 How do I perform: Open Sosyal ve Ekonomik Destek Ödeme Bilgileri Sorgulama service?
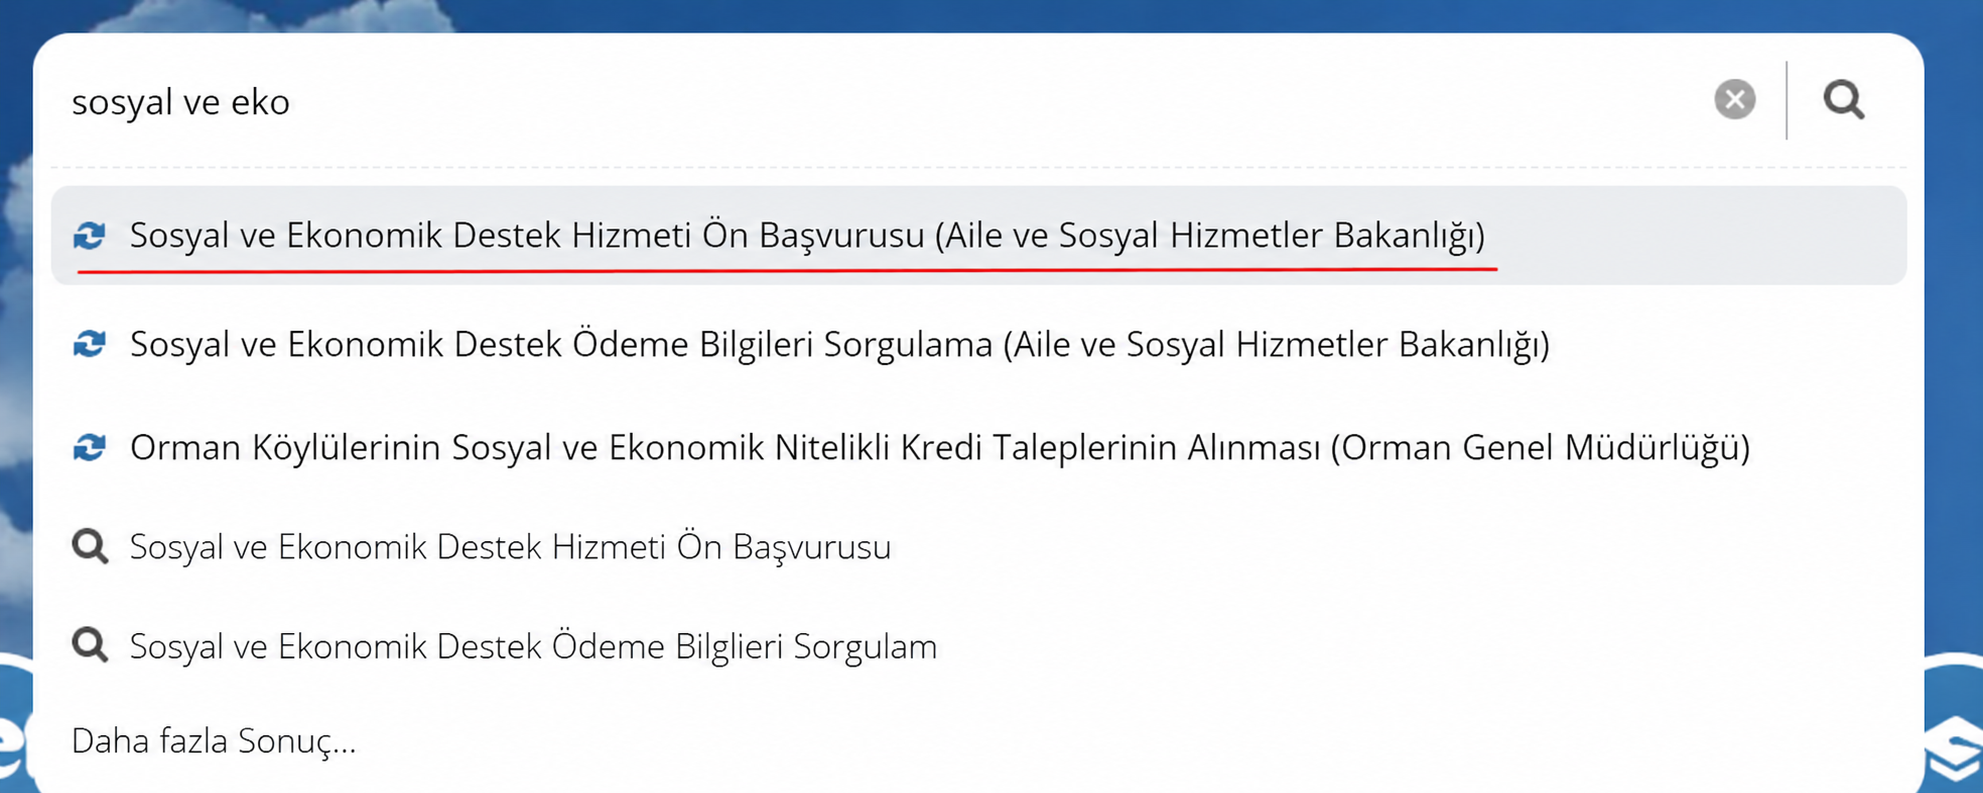point(978,344)
